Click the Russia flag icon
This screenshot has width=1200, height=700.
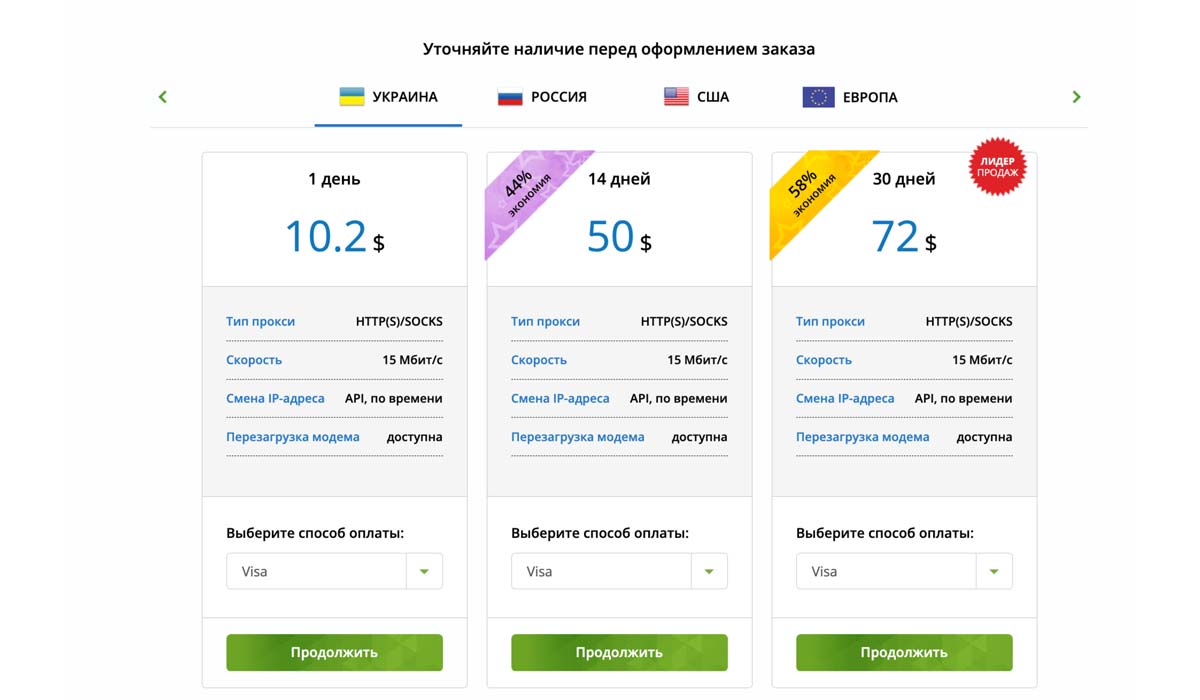(510, 97)
